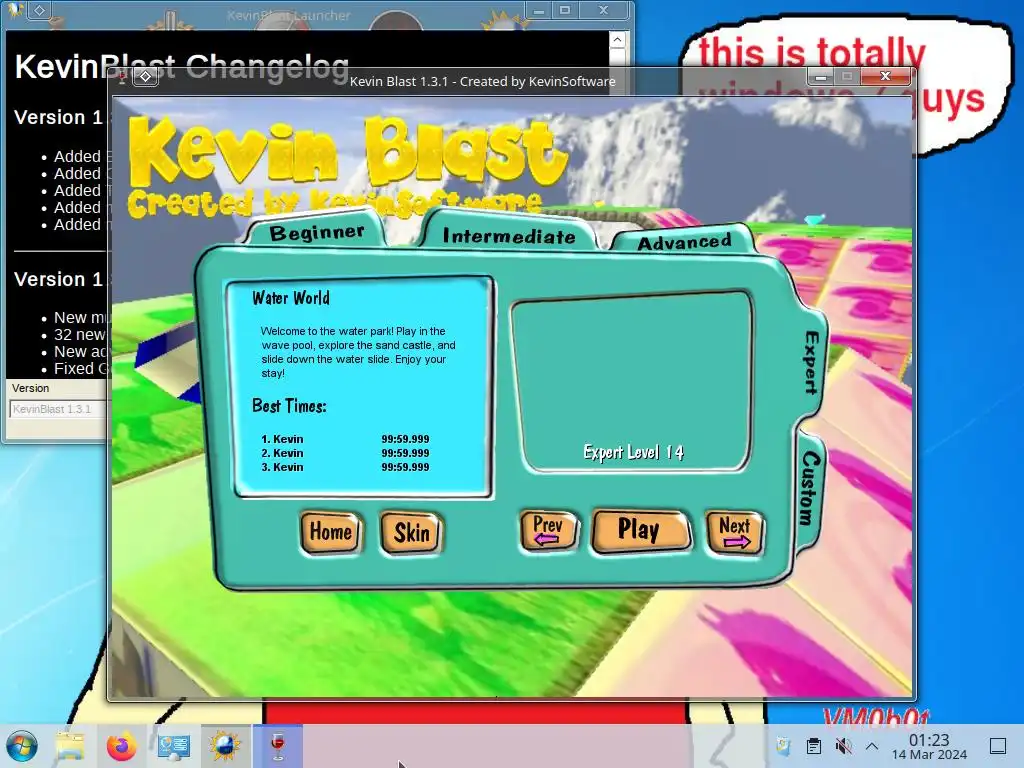Click the Water World level title
This screenshot has height=768, width=1024.
pos(291,298)
